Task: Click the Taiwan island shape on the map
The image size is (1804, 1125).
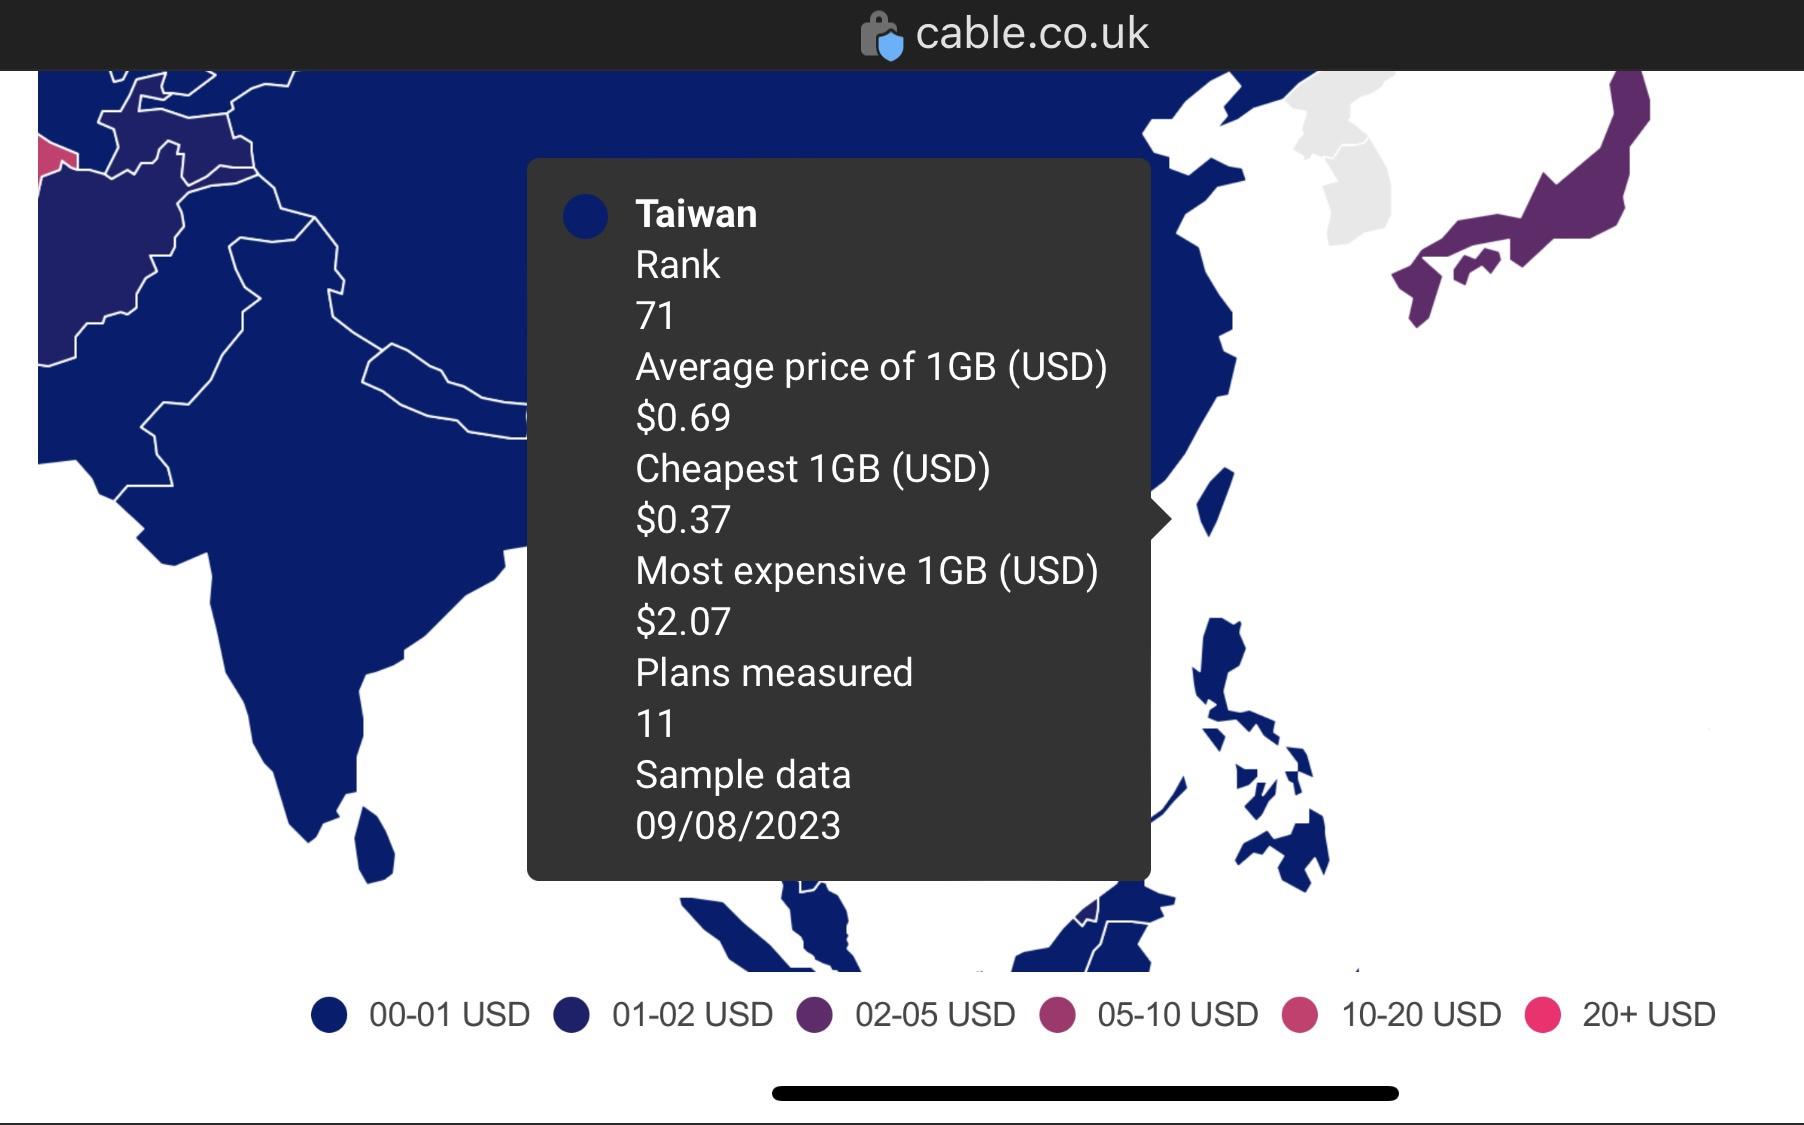Action: pyautogui.click(x=1215, y=500)
